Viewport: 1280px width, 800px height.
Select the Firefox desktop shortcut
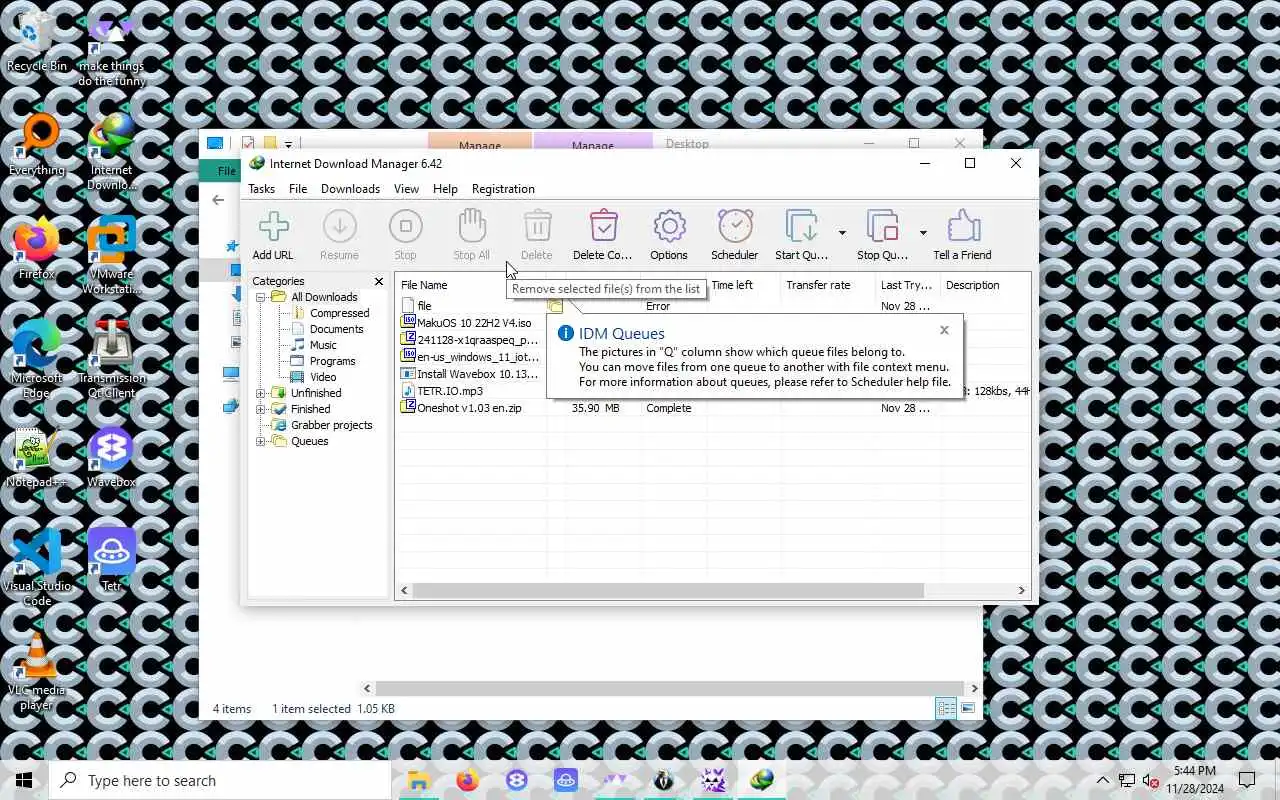[x=37, y=250]
